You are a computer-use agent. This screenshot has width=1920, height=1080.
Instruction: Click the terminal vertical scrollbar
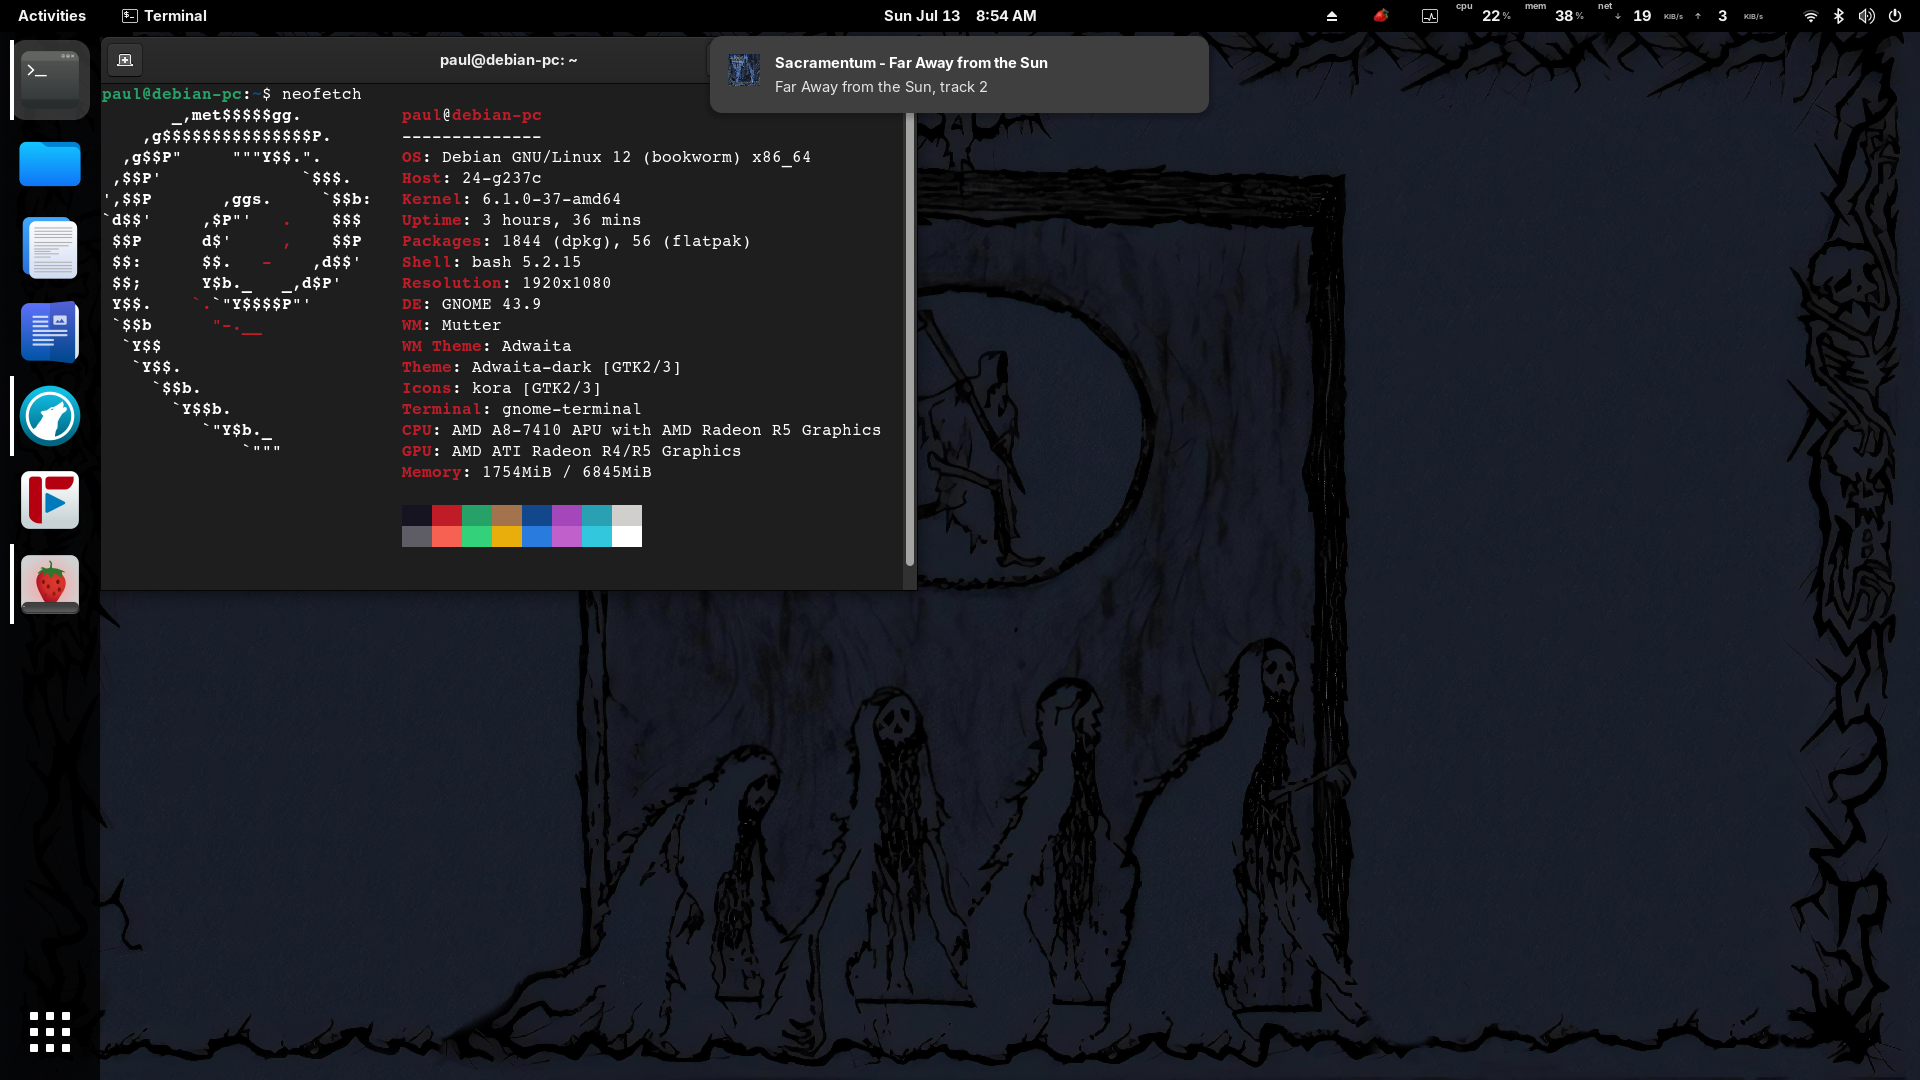click(909, 338)
